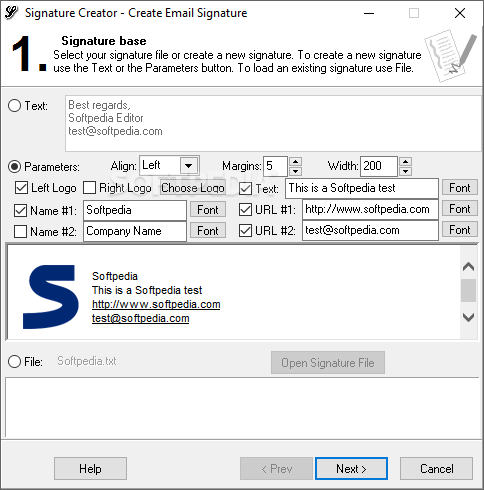
Task: Enable the Name #2 checkbox
Action: [x=21, y=231]
